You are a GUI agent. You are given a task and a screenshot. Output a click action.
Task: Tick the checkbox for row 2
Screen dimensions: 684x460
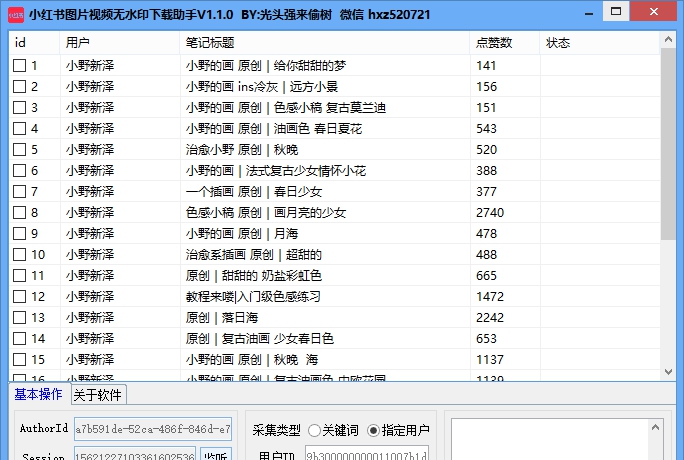19,87
